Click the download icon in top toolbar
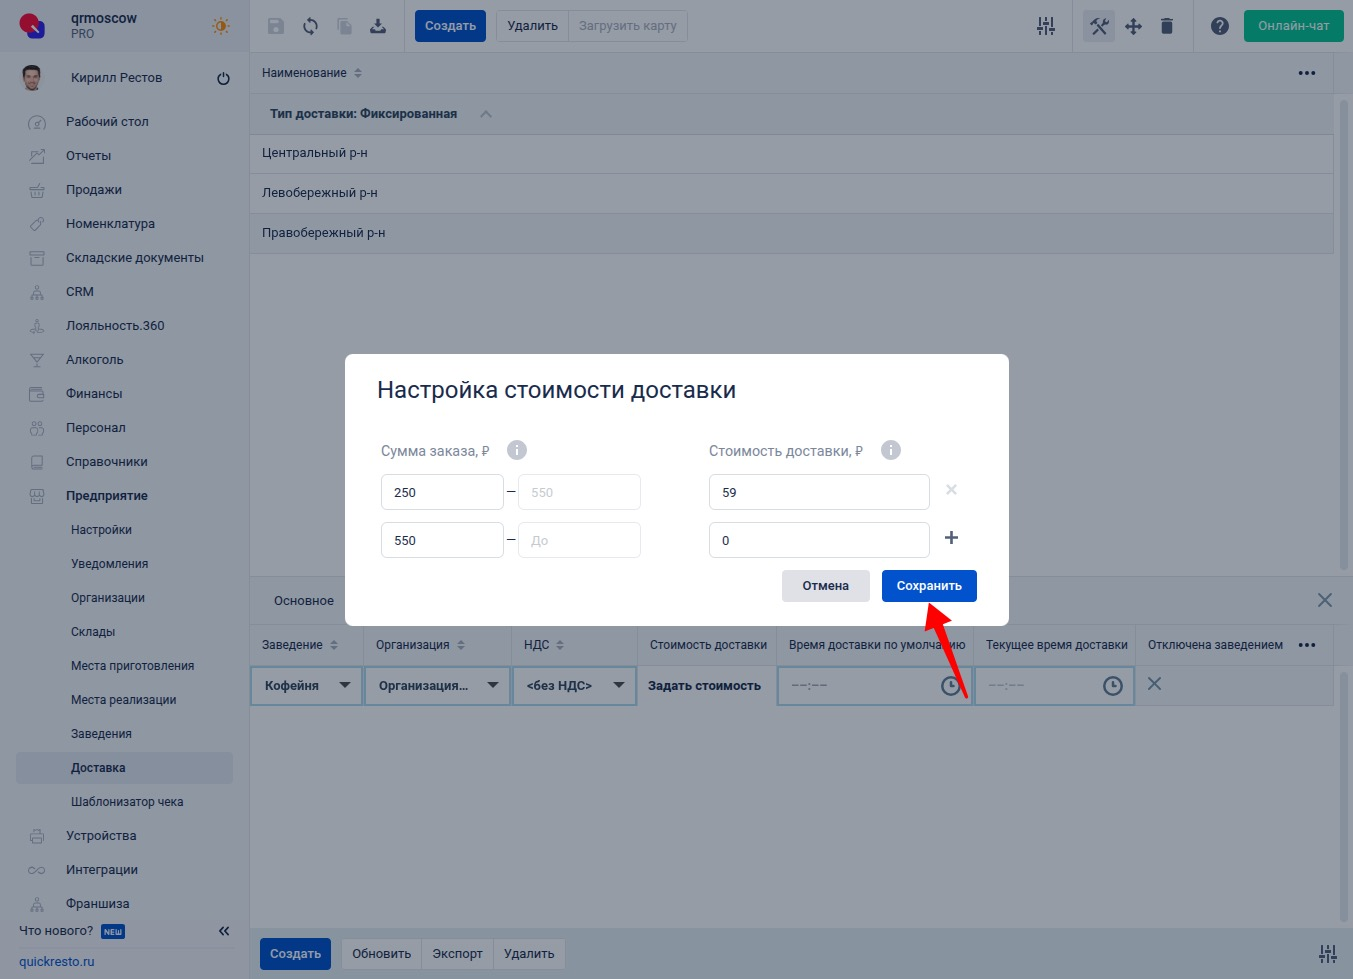The image size is (1353, 979). 378,26
